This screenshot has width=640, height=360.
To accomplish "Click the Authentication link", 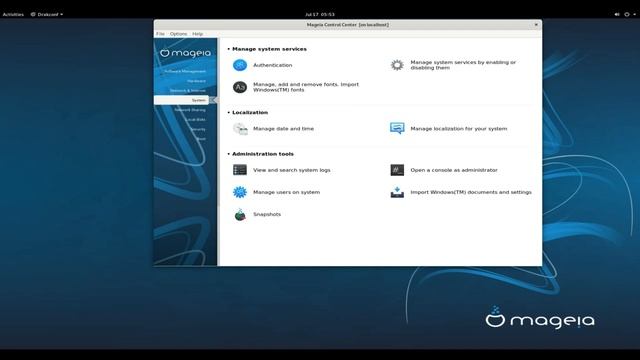I will (x=273, y=65).
